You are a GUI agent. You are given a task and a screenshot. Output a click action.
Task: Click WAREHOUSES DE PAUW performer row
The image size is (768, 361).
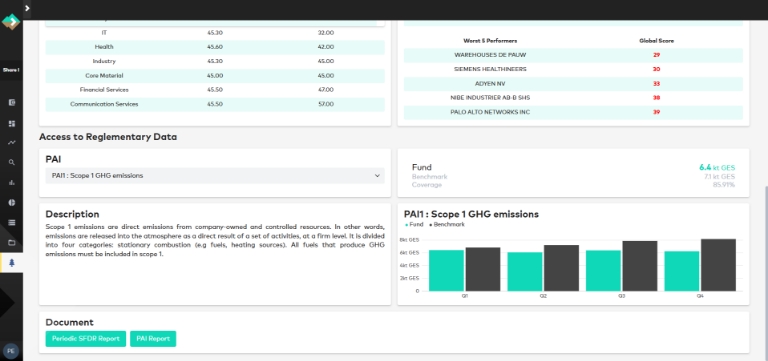point(573,55)
